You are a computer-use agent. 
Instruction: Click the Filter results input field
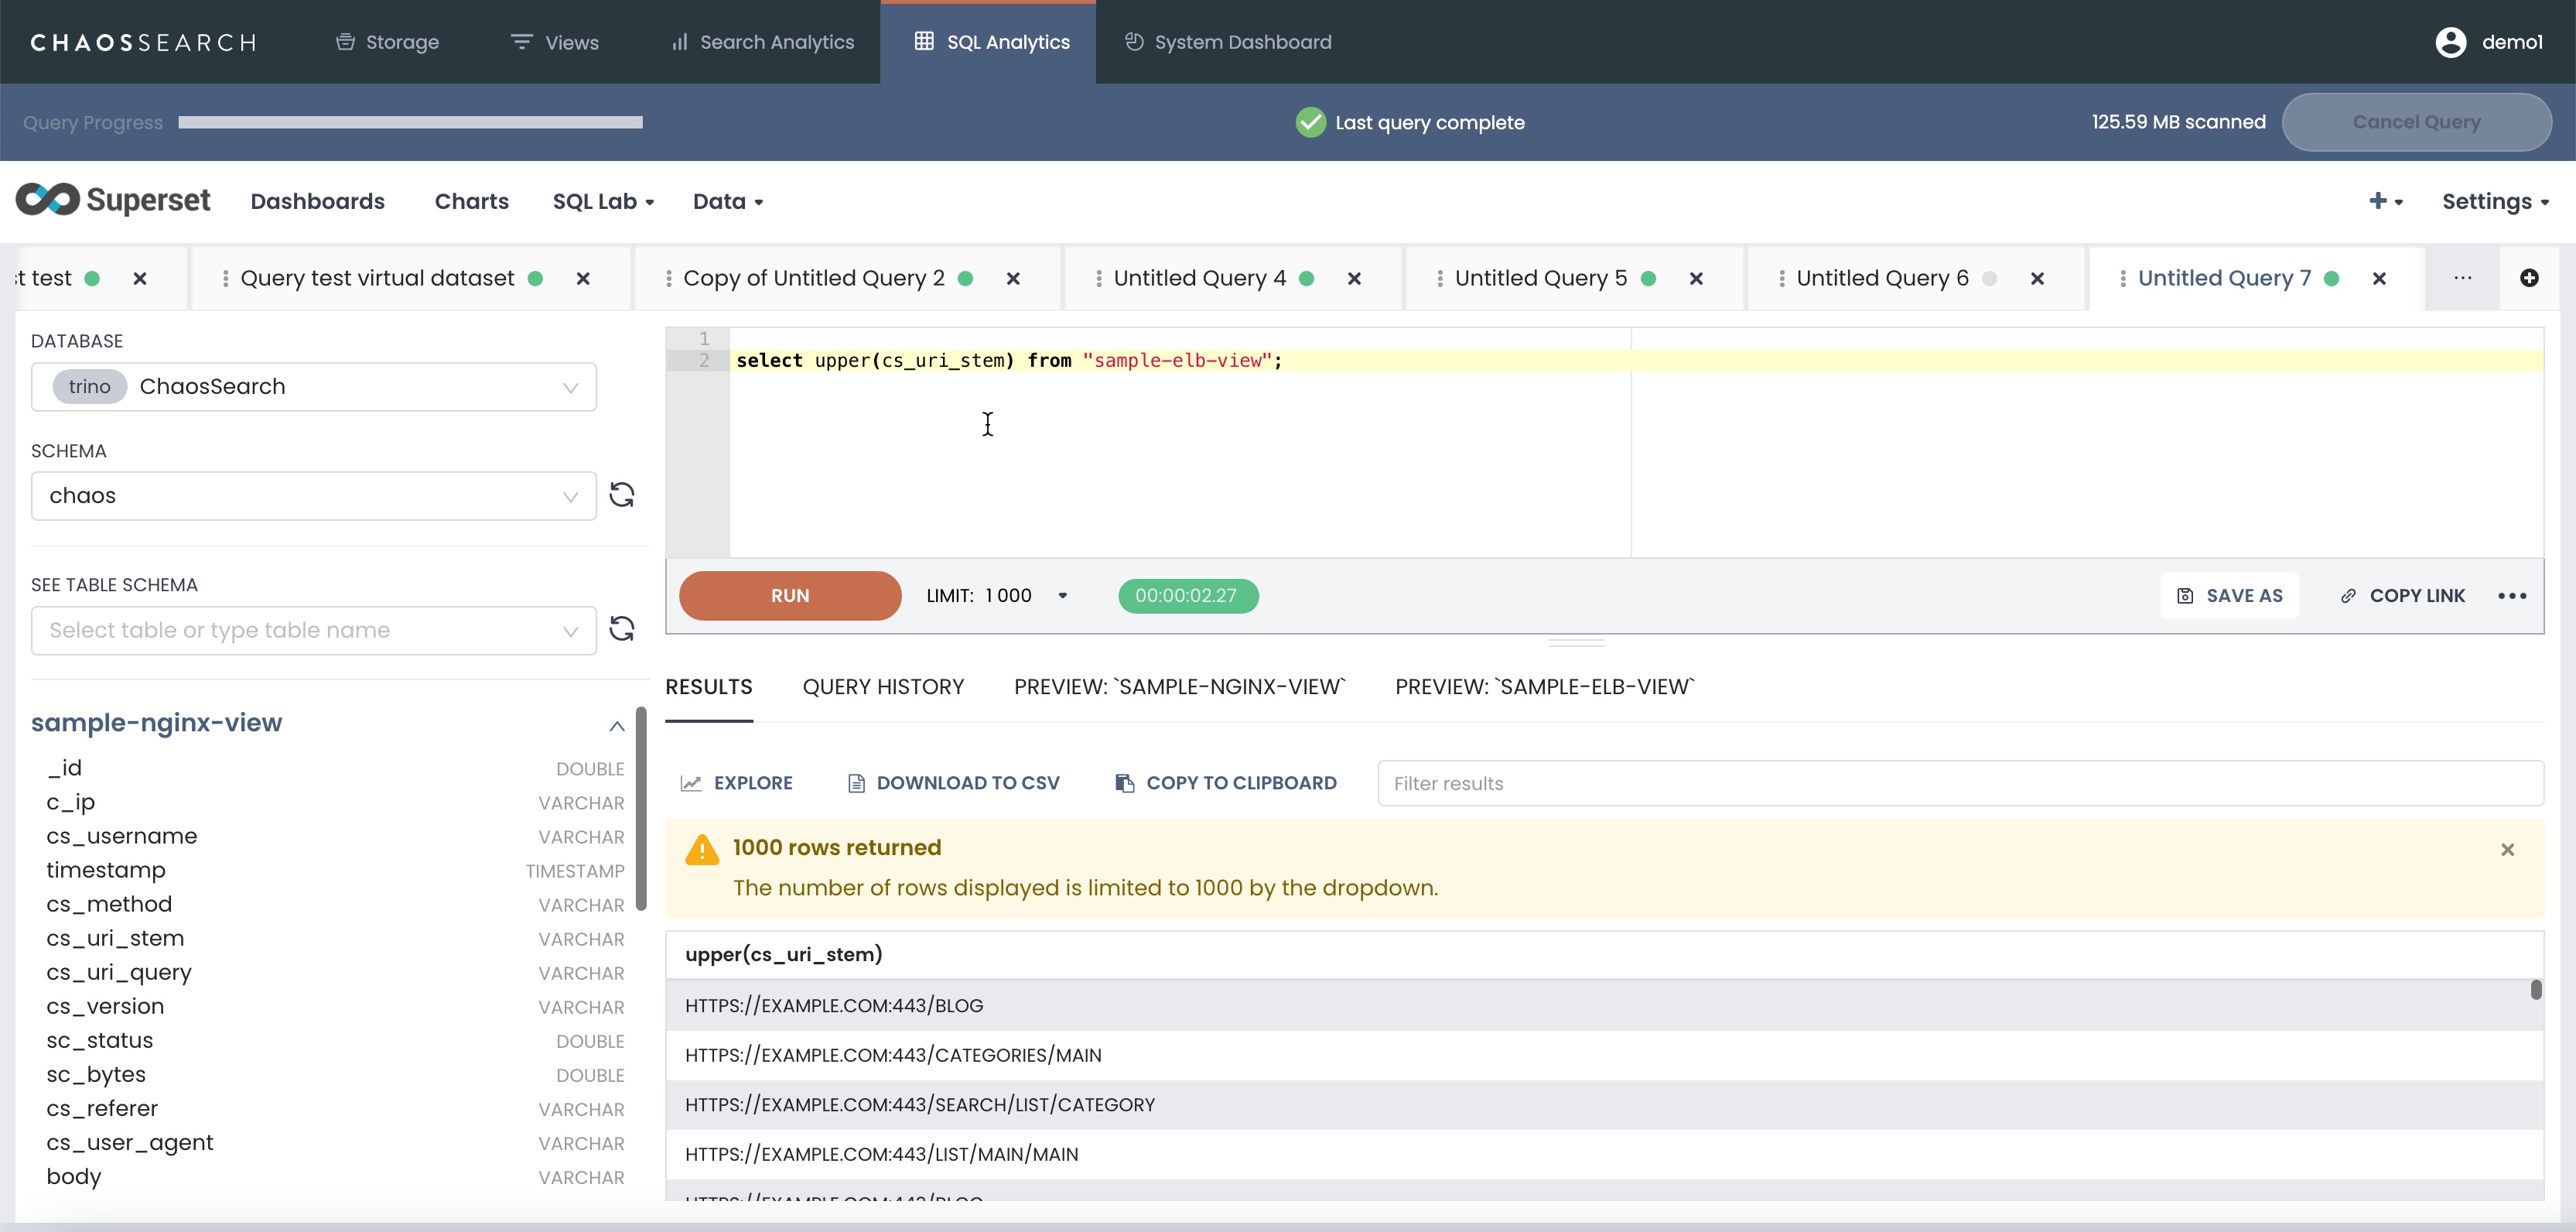[x=1959, y=783]
